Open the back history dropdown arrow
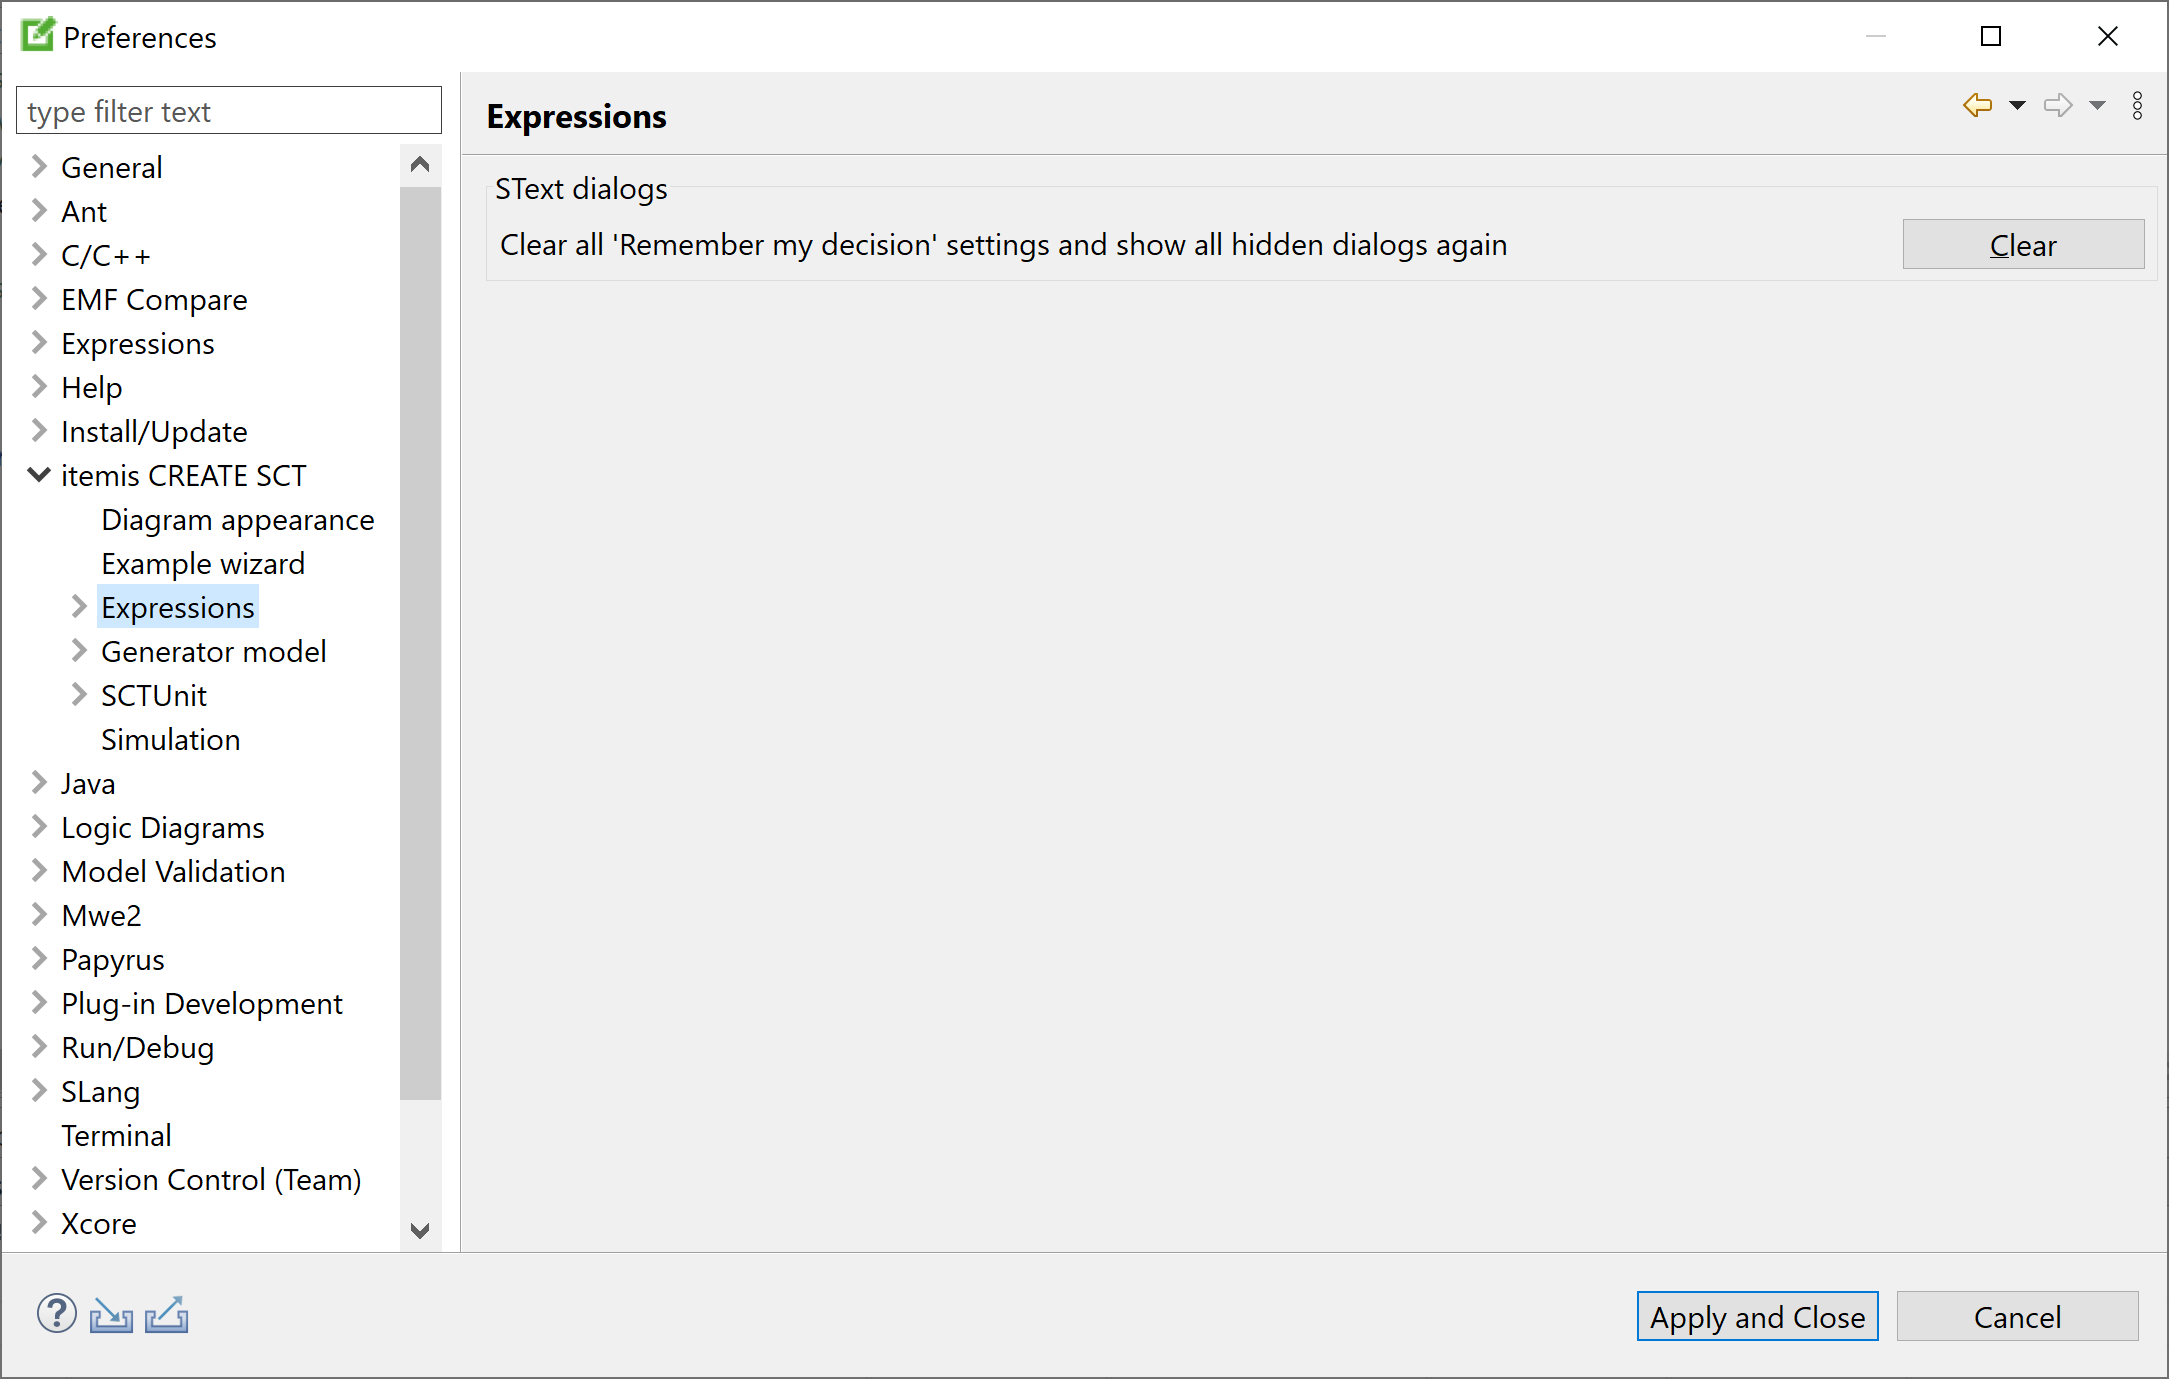Screen dimensions: 2169x1379 point(2017,105)
